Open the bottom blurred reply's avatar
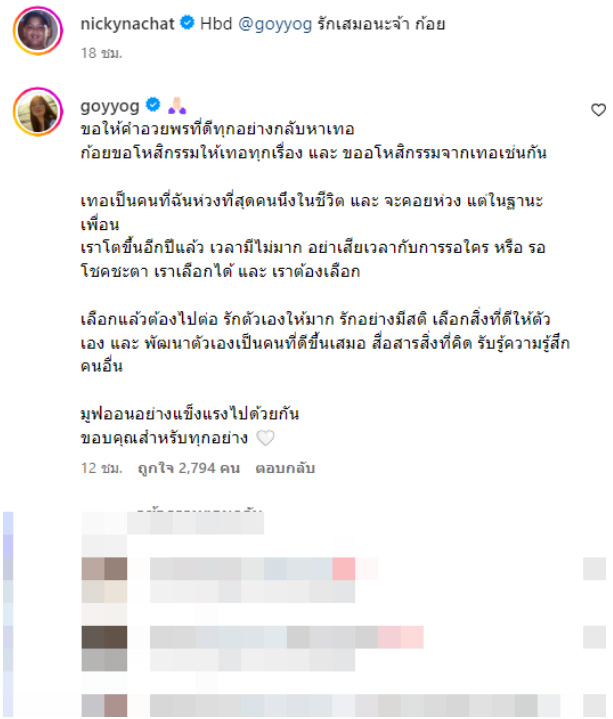 click(x=105, y=706)
